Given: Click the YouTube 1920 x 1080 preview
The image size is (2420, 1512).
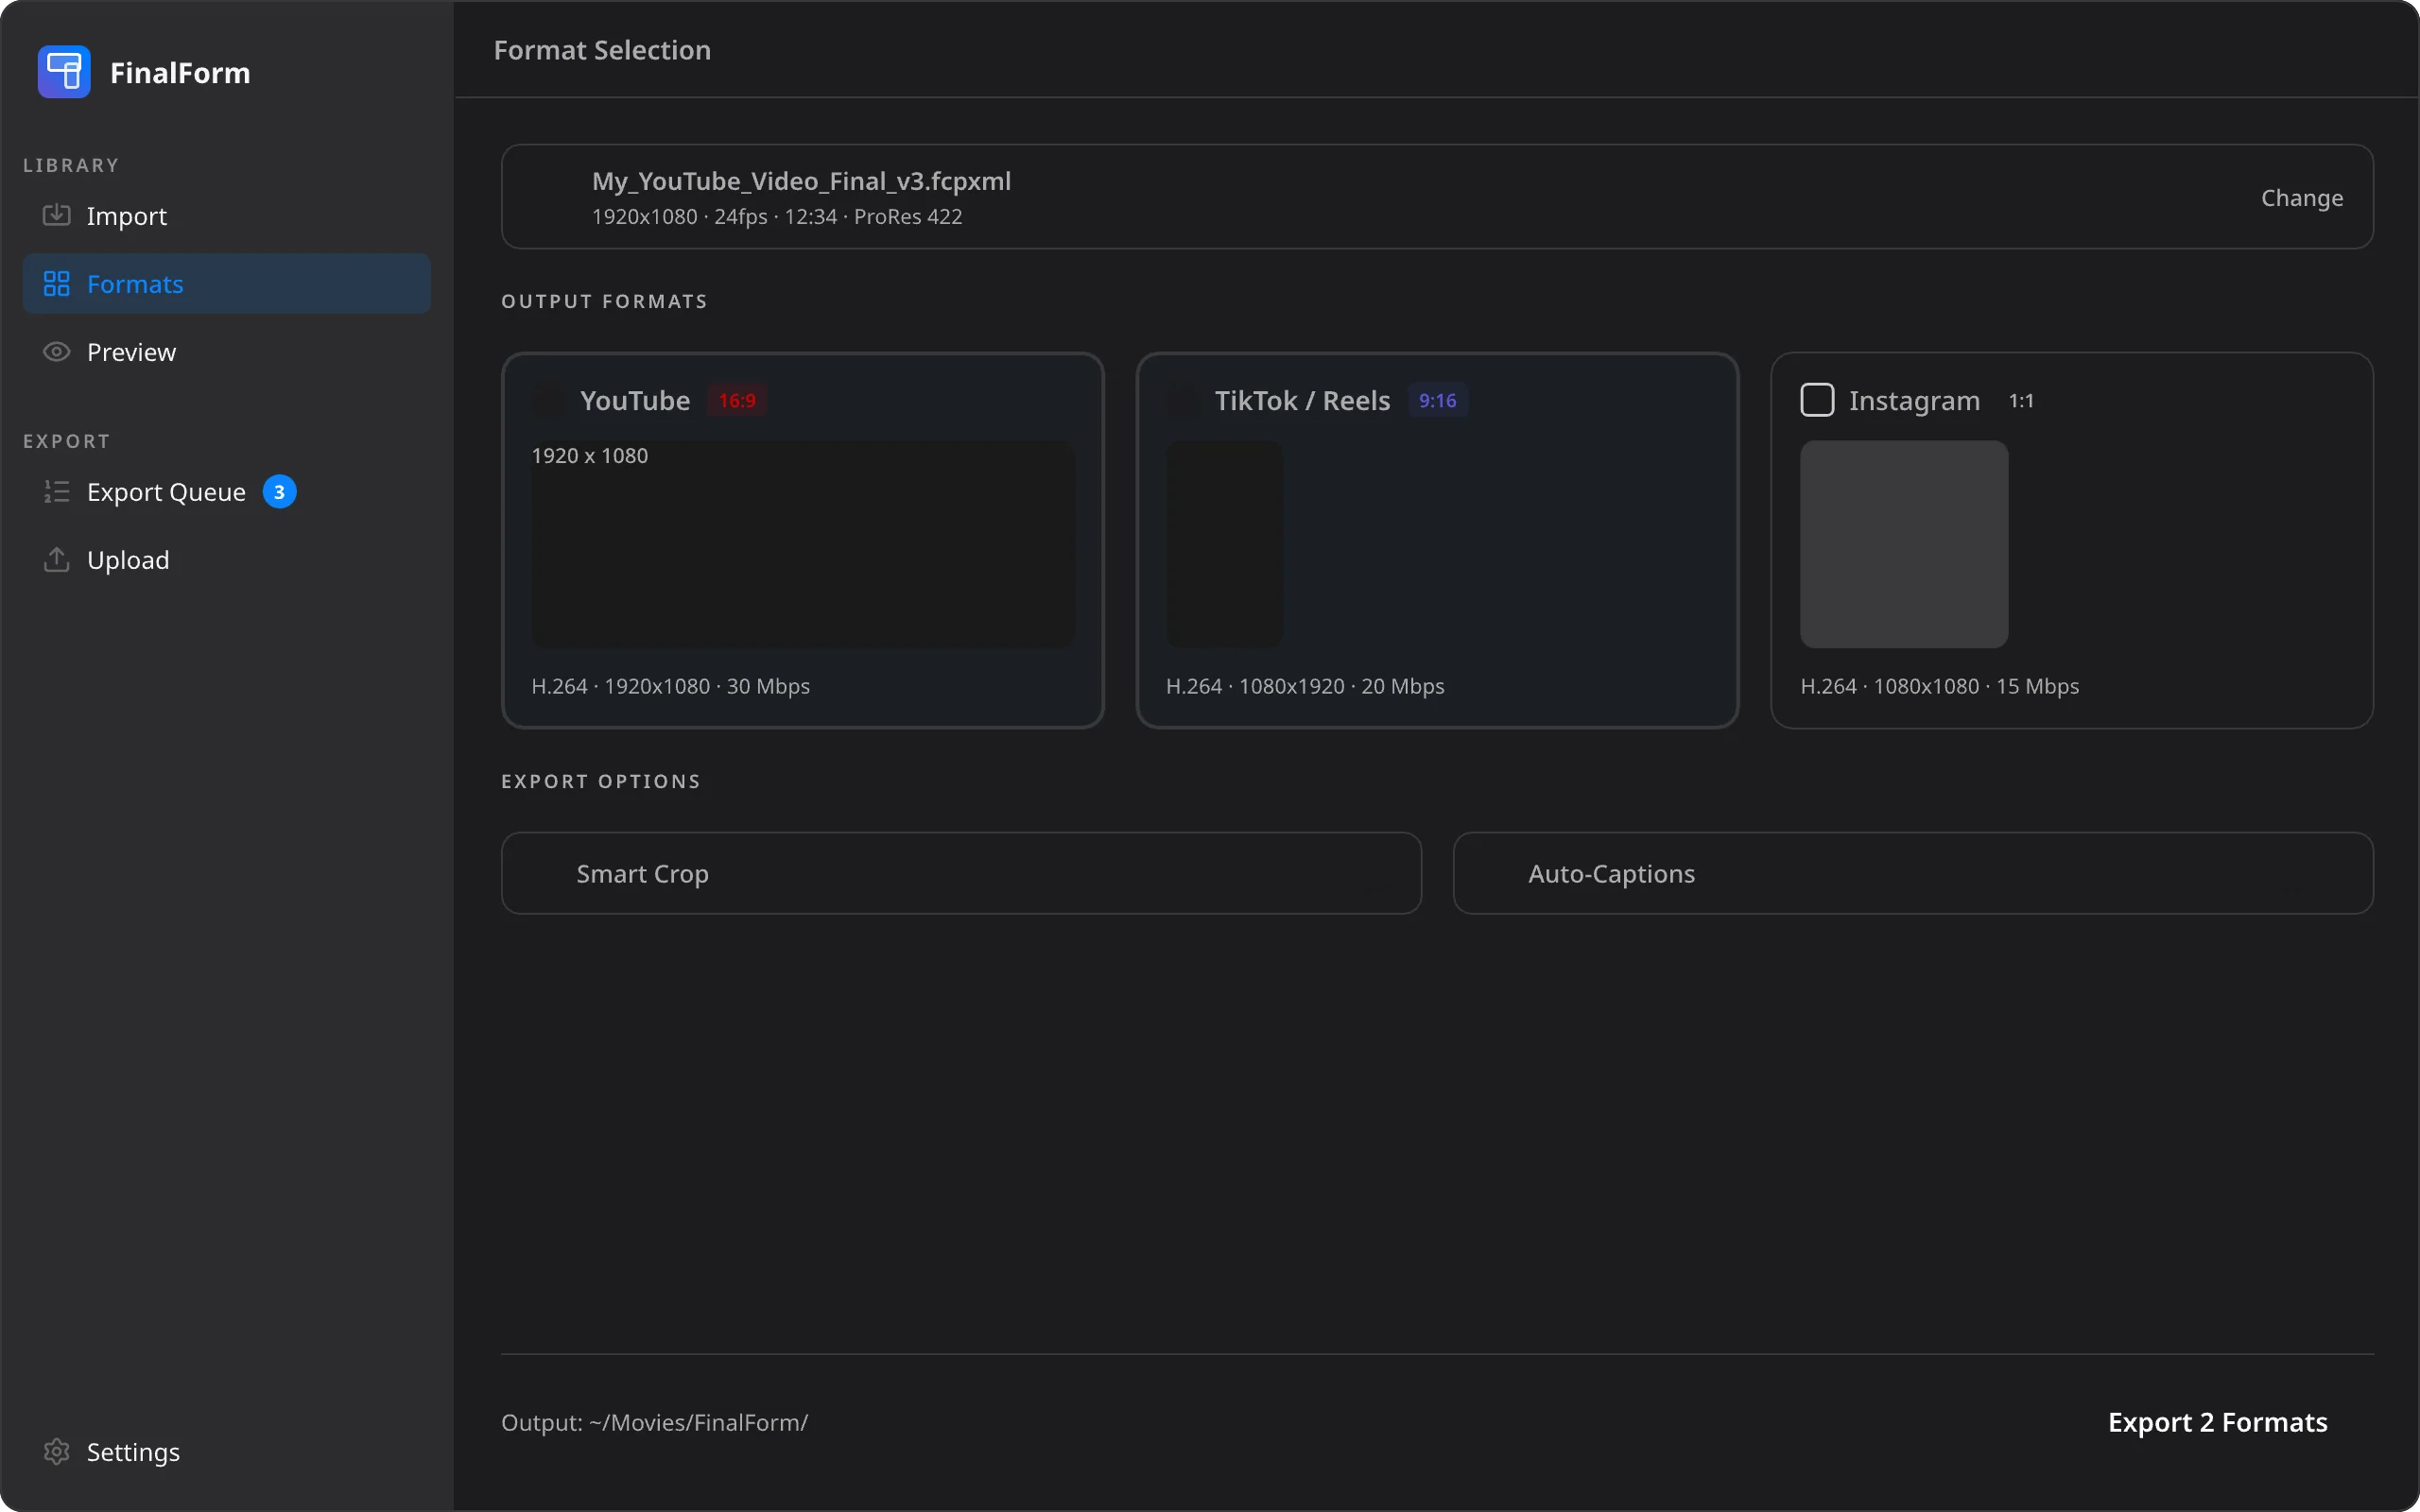Looking at the screenshot, I should coord(802,544).
